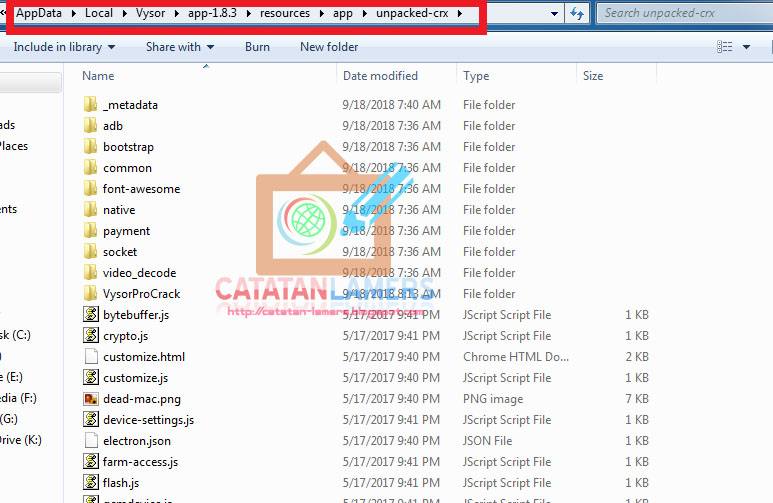Open the address bar history dropdown arrow
The width and height of the screenshot is (773, 503).
(554, 14)
